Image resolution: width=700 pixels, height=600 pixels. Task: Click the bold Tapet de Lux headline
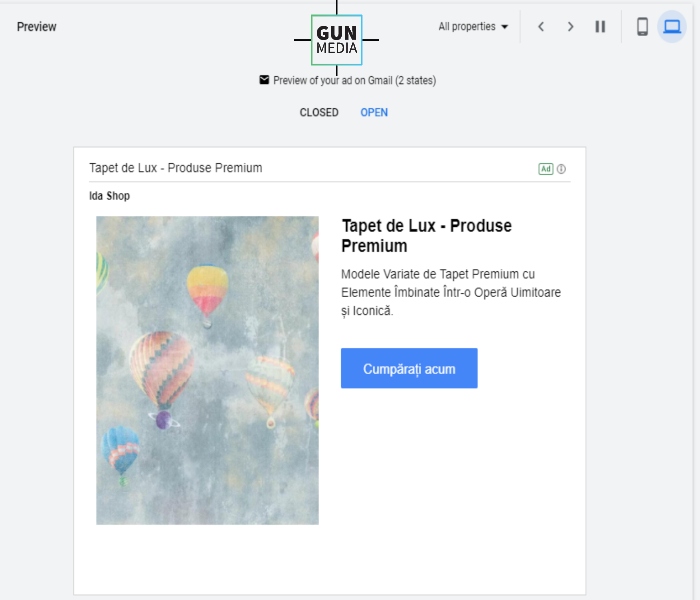click(426, 236)
